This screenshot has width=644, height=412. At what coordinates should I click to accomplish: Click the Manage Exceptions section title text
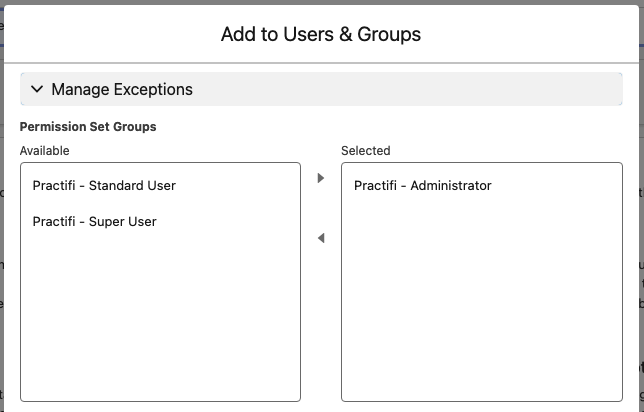pyautogui.click(x=122, y=89)
